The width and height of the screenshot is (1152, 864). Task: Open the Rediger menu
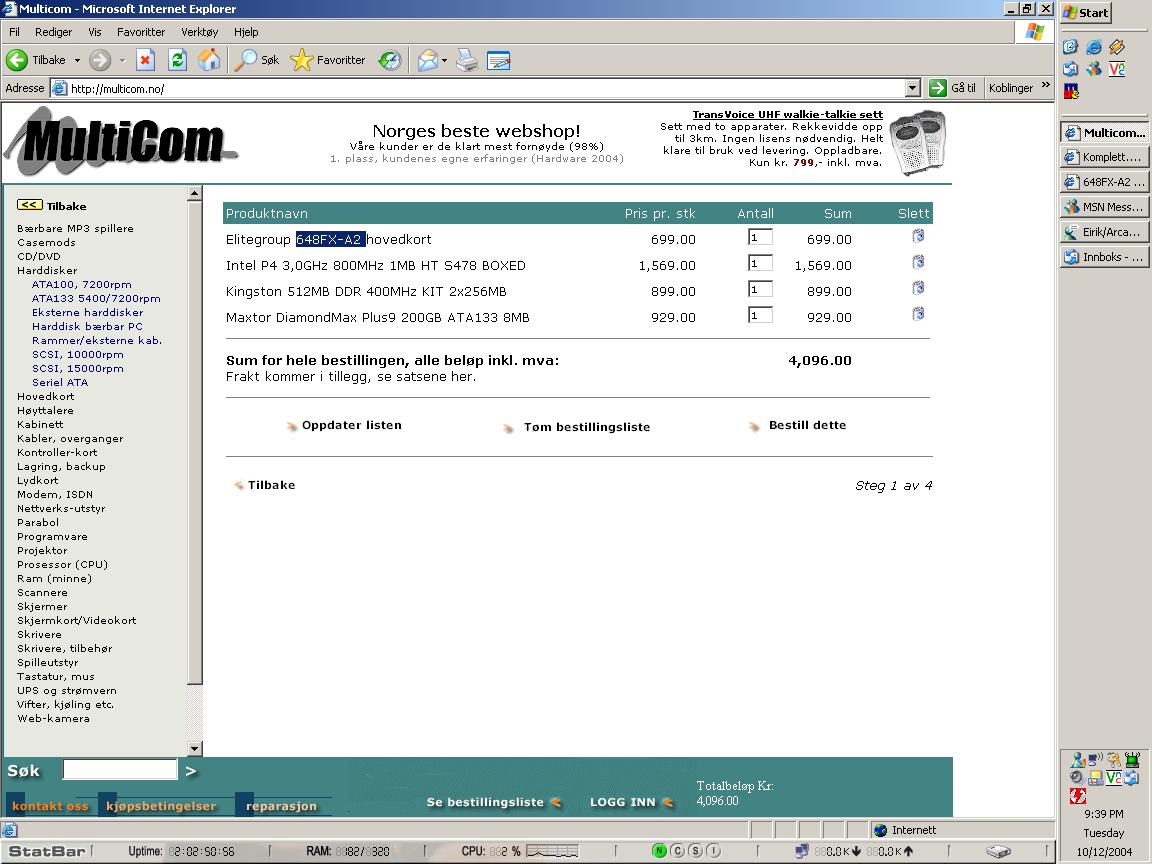[54, 32]
